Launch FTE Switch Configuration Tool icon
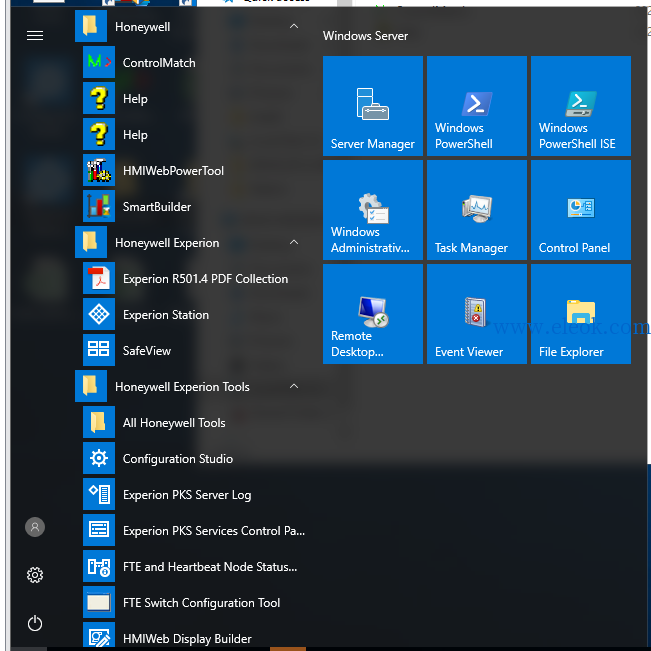This screenshot has height=651, width=651. click(99, 602)
